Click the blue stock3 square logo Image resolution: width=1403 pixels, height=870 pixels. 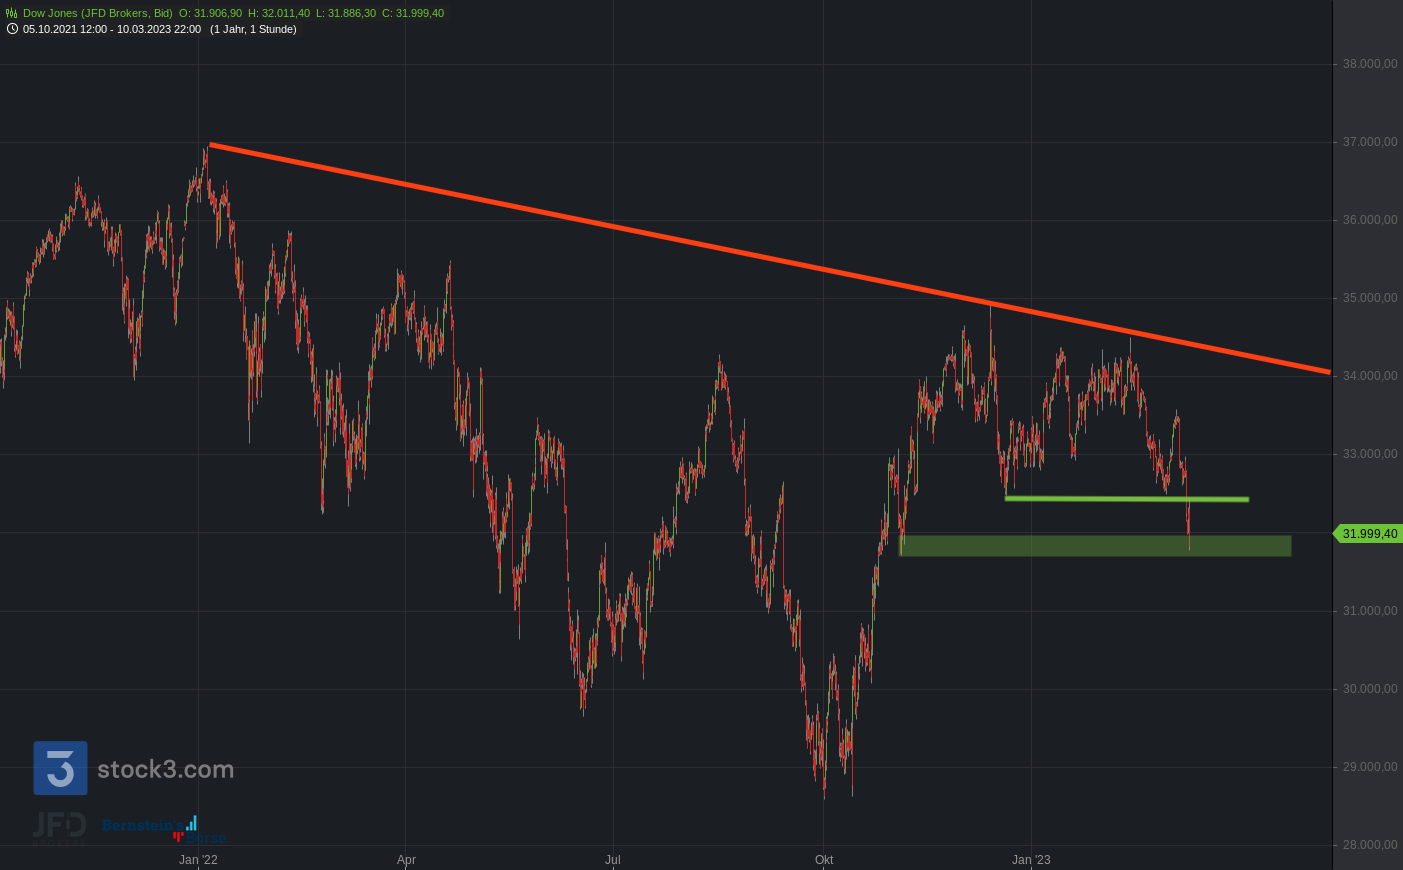60,768
